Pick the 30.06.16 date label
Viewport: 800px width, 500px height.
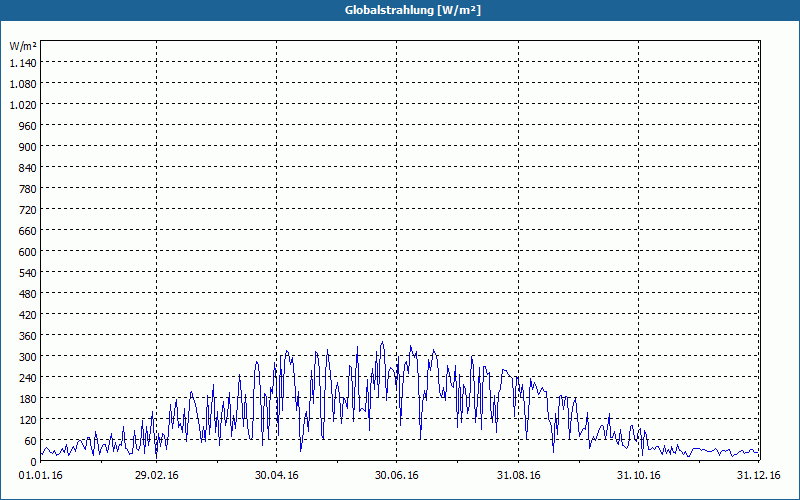point(396,476)
